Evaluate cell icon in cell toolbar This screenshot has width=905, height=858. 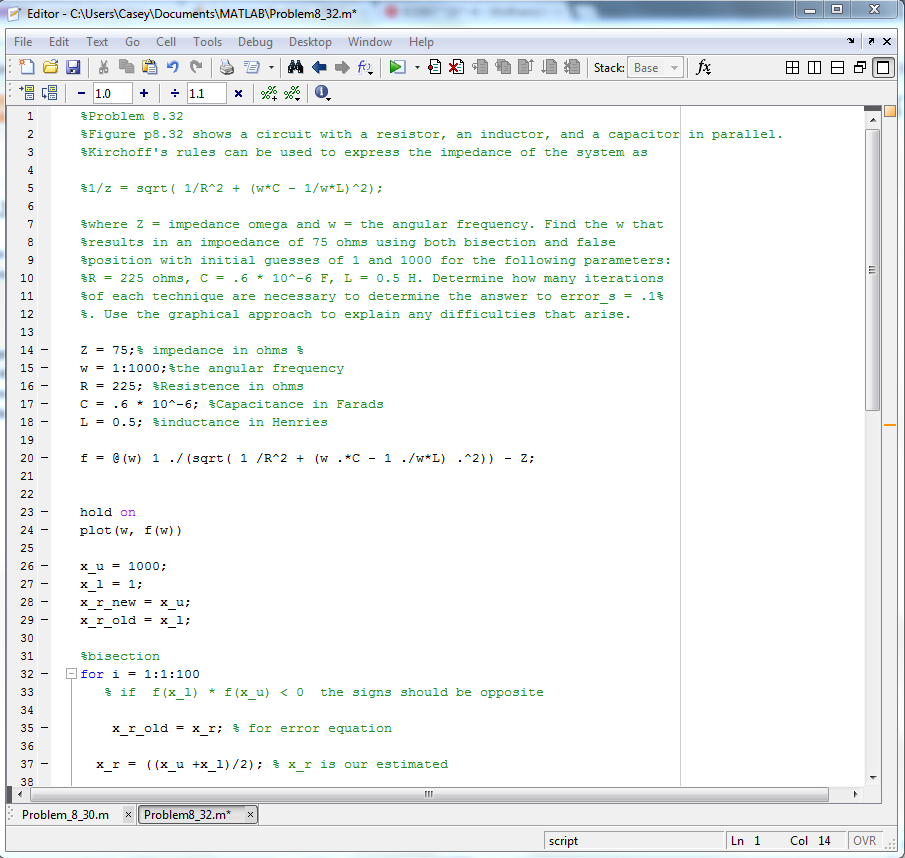pyautogui.click(x=27, y=93)
